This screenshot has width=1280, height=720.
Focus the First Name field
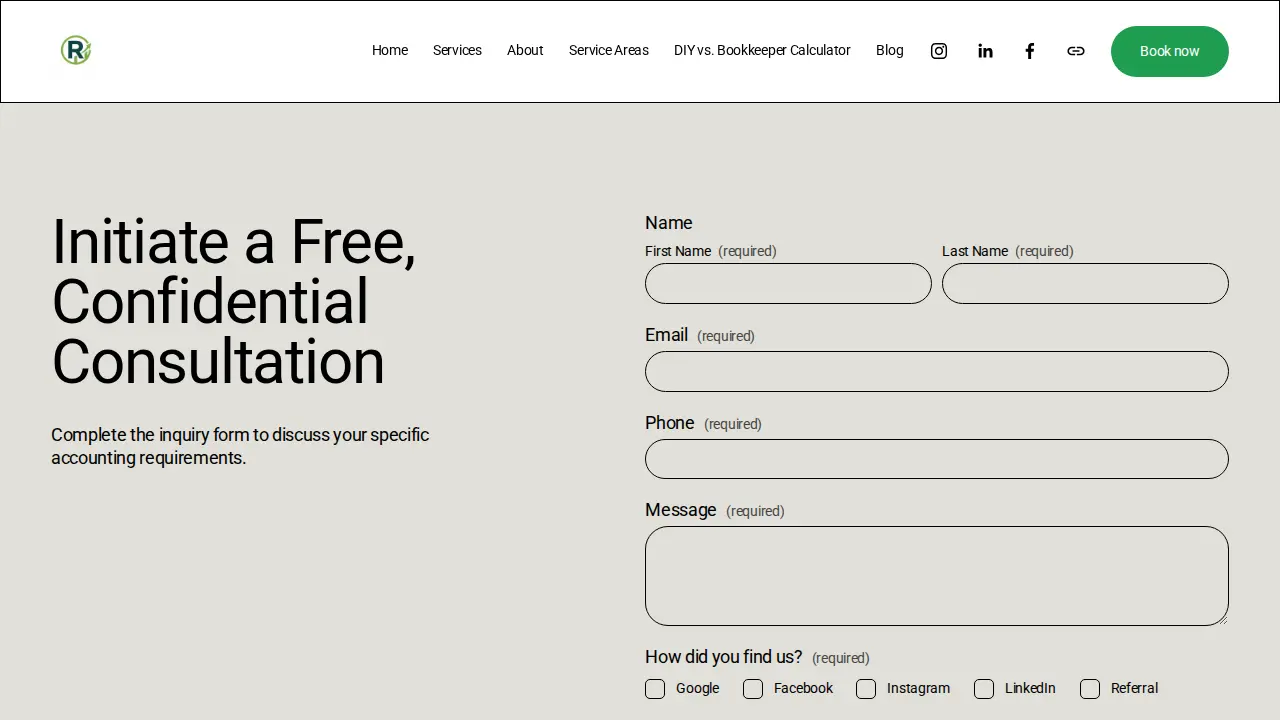(788, 284)
